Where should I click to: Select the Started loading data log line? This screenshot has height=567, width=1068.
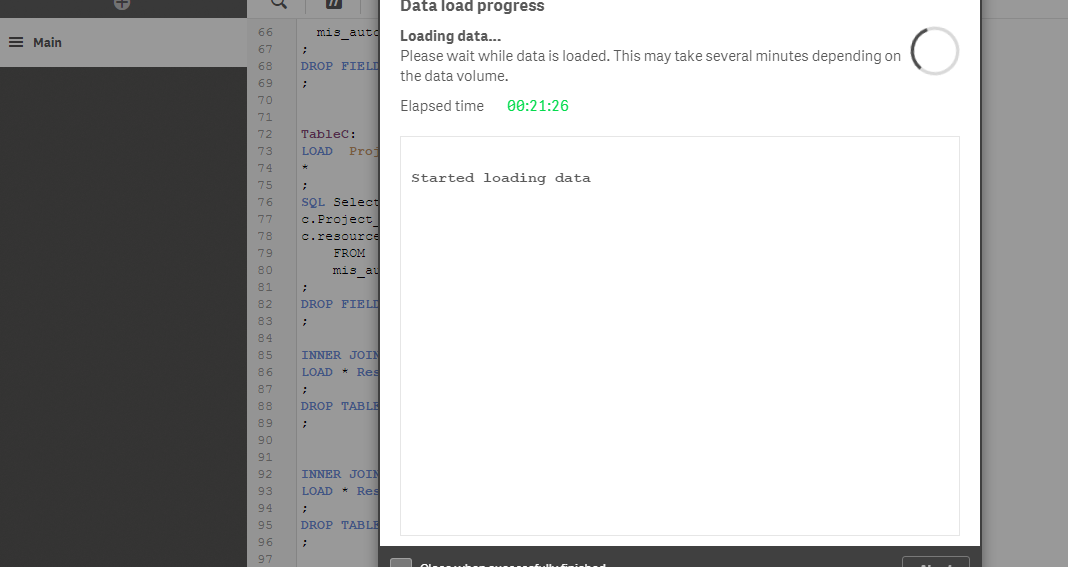coord(501,179)
